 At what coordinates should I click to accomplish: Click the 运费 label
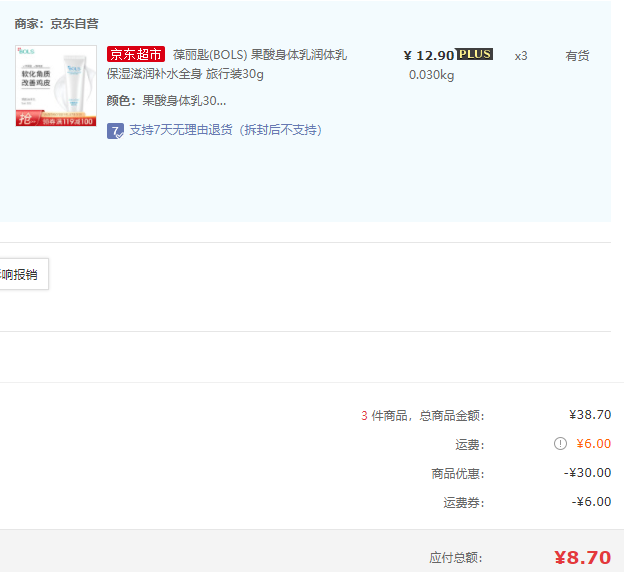click(470, 445)
